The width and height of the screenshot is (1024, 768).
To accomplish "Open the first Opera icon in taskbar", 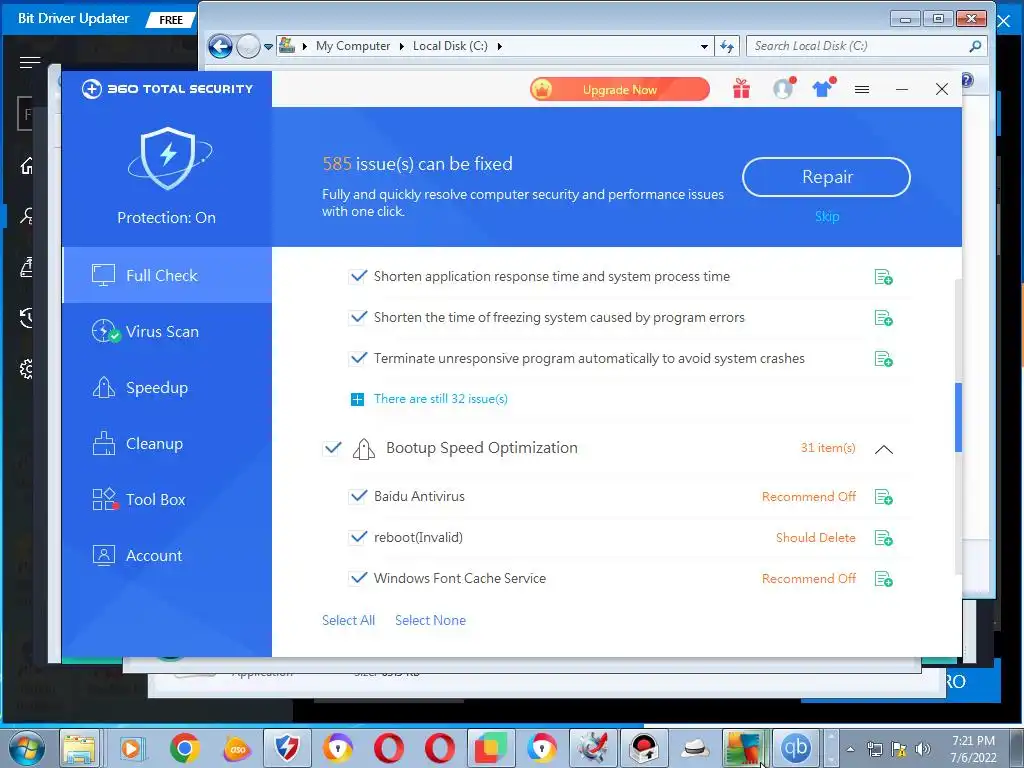I will 389,748.
